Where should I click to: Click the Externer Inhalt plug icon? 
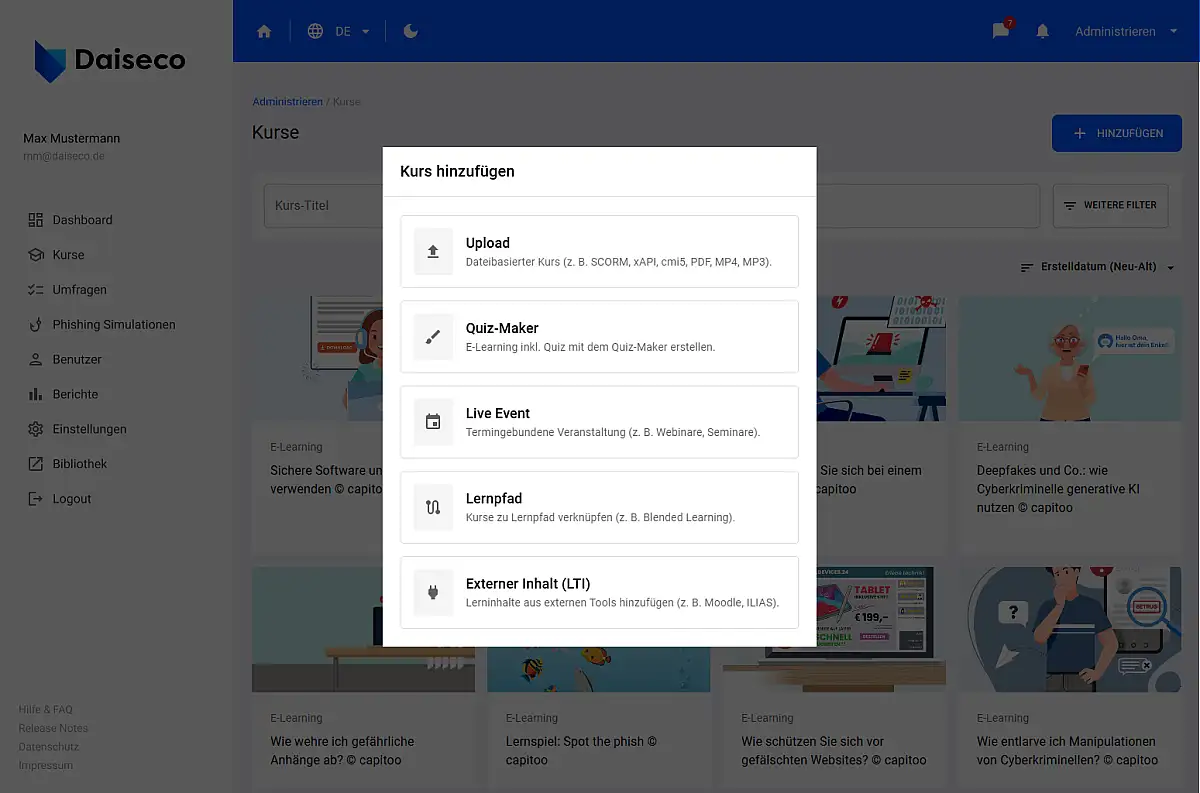(x=433, y=592)
